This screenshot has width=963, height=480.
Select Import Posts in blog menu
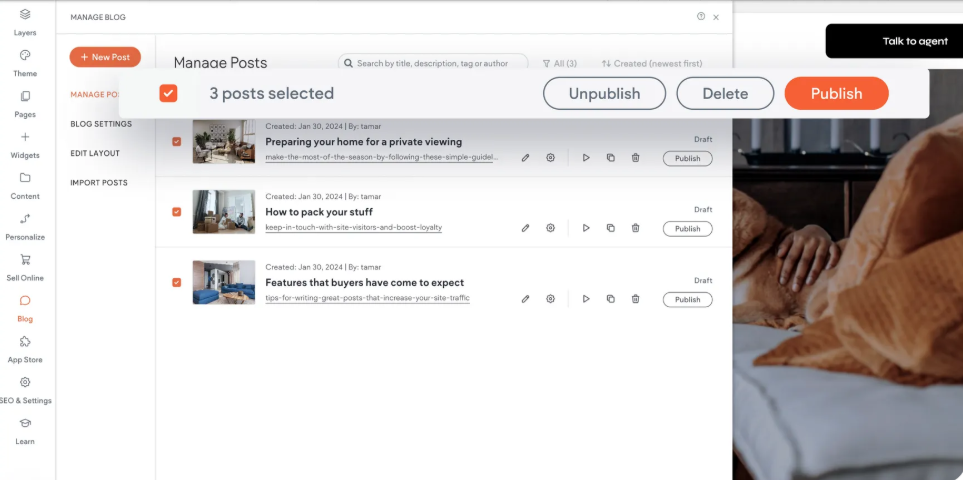(99, 183)
